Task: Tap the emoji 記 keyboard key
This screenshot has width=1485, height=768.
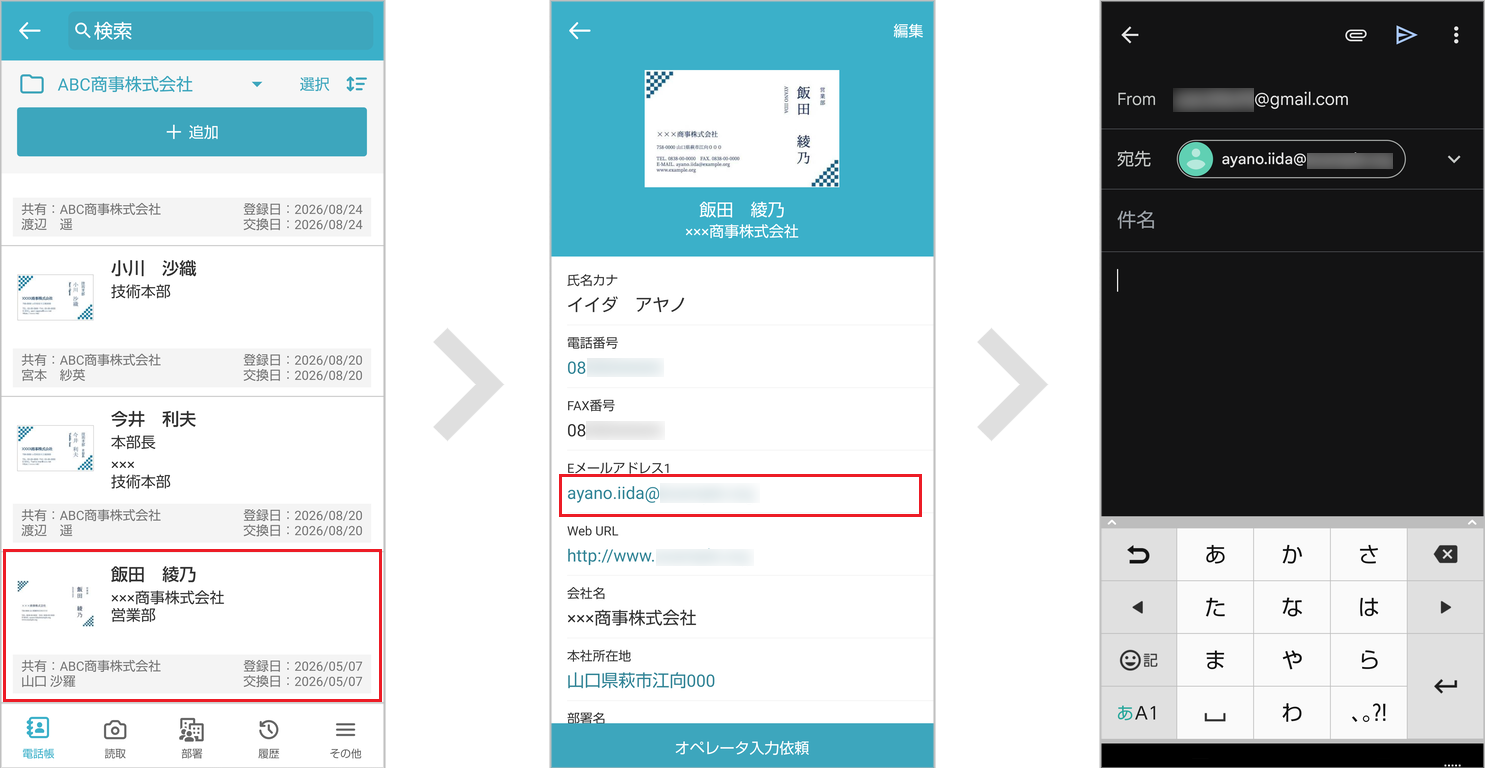Action: (x=1139, y=660)
